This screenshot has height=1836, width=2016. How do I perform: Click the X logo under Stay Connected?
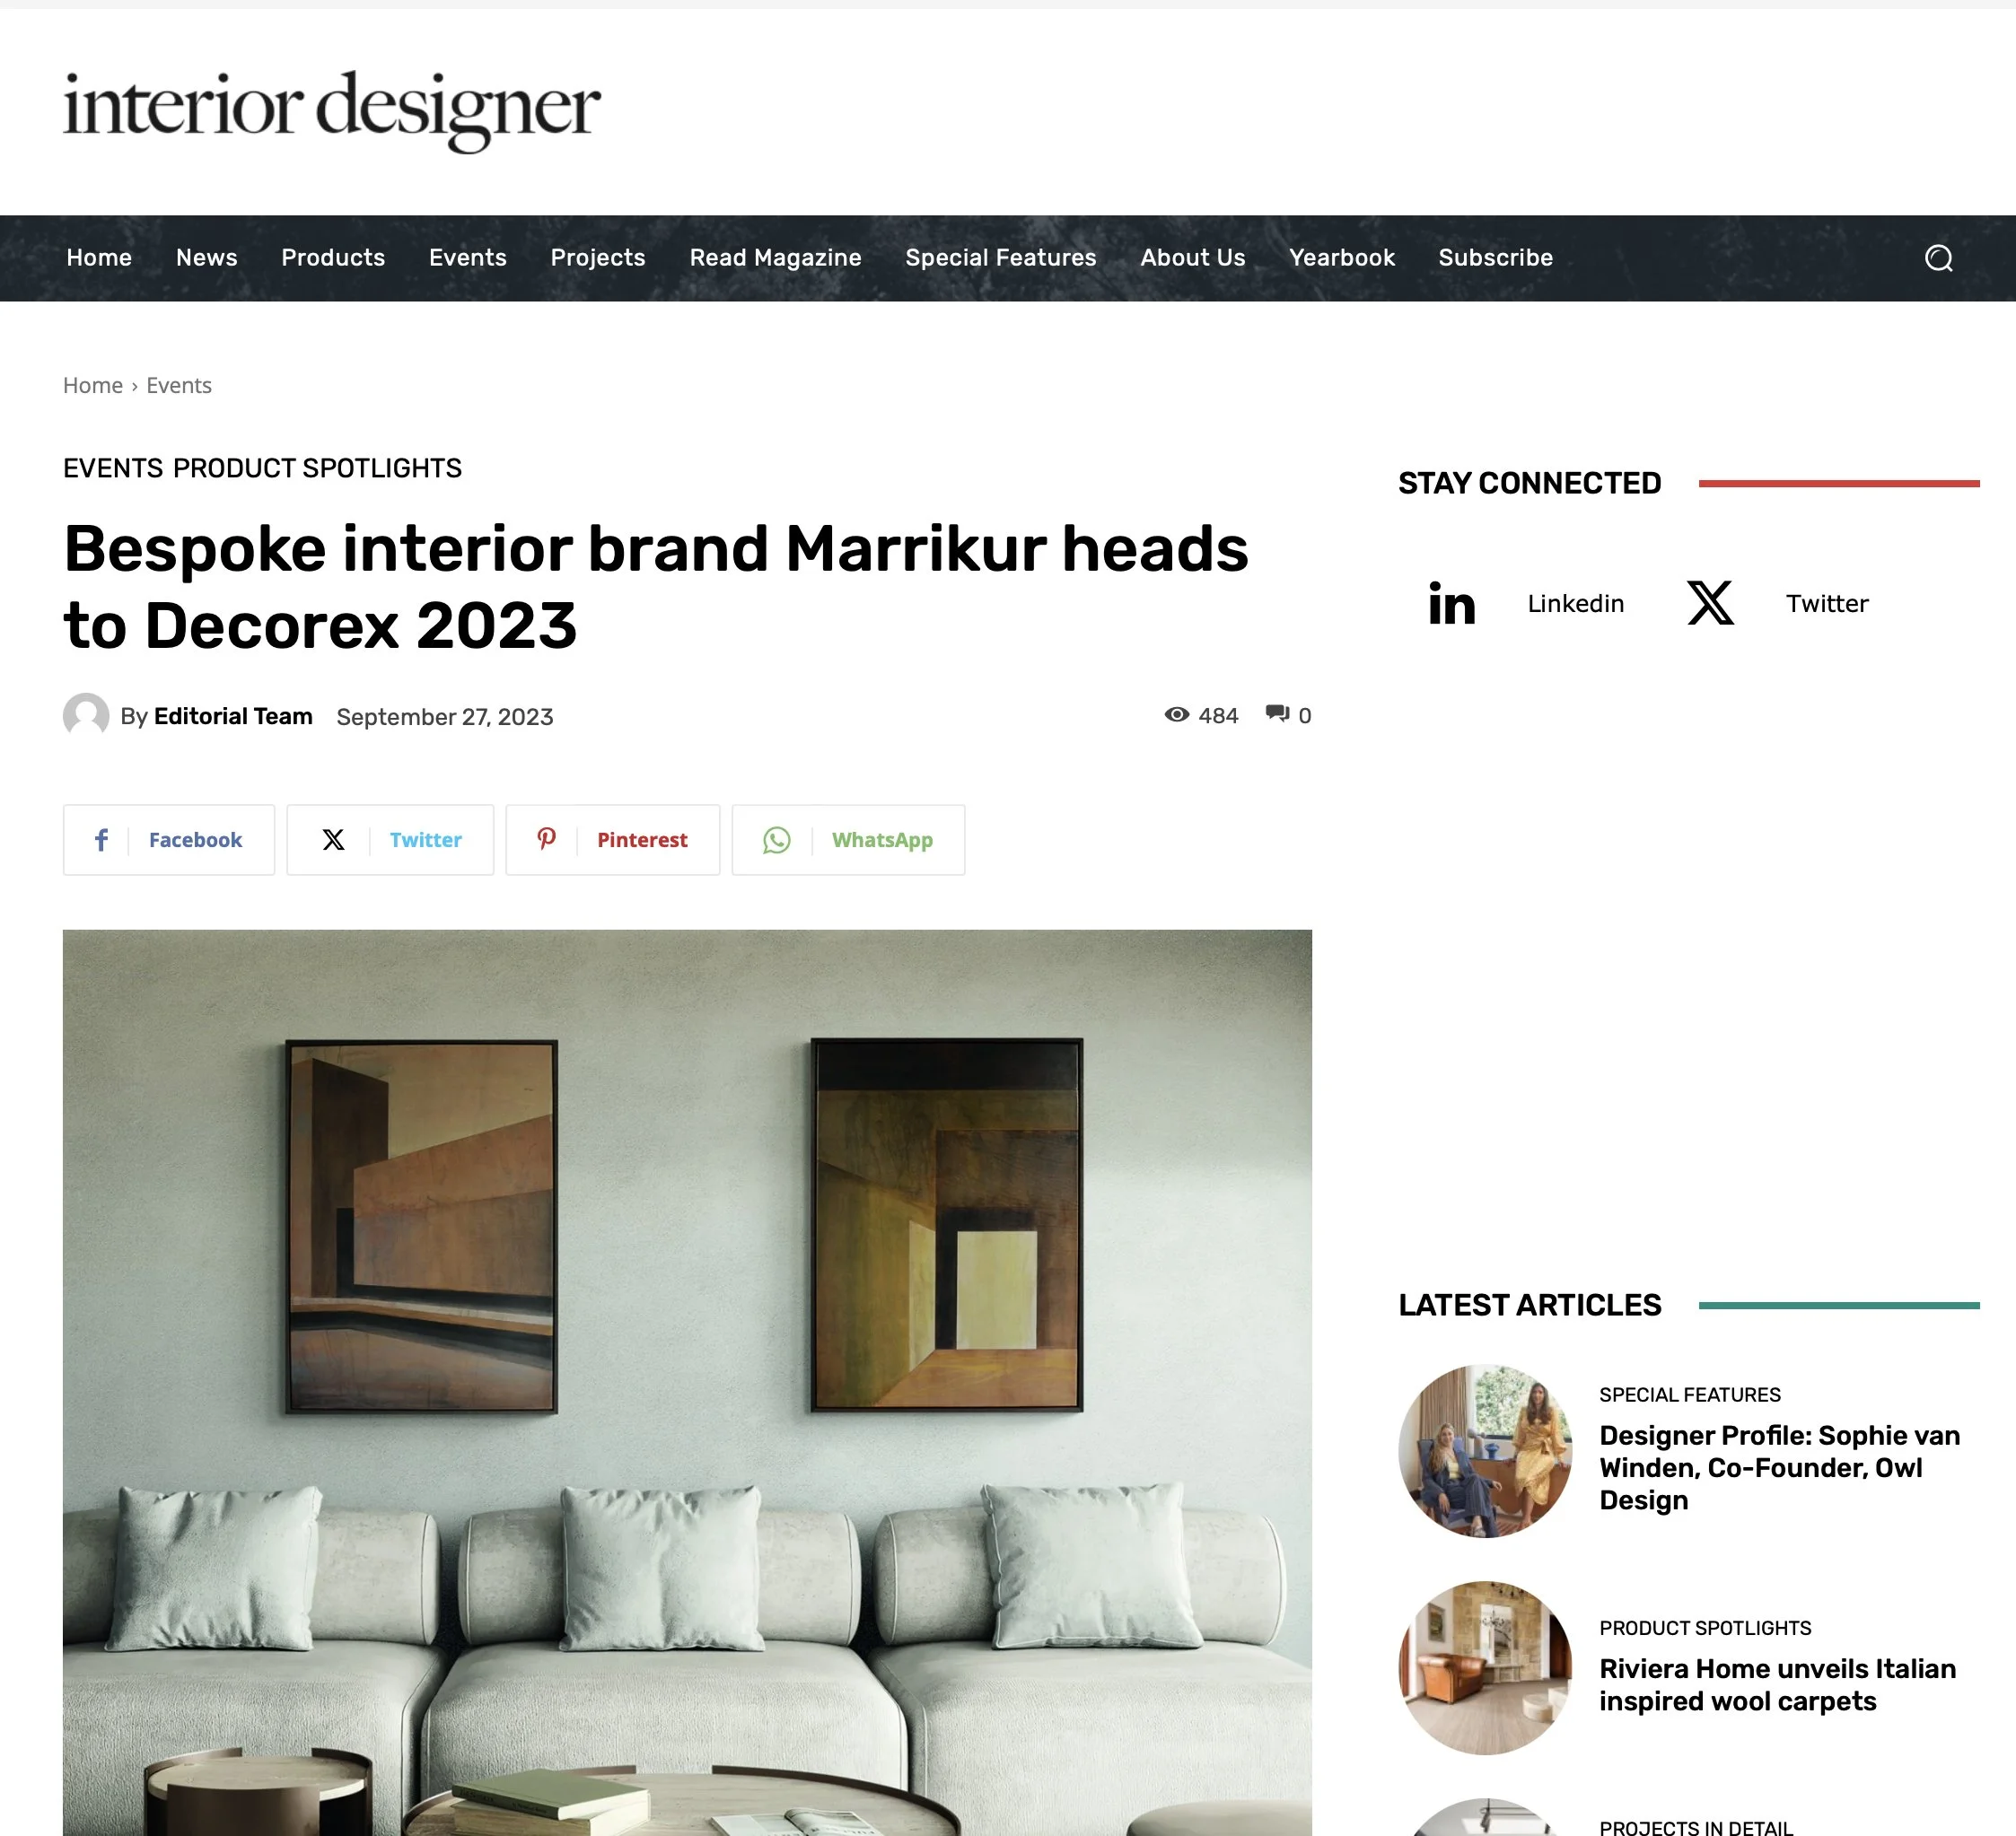[1710, 603]
